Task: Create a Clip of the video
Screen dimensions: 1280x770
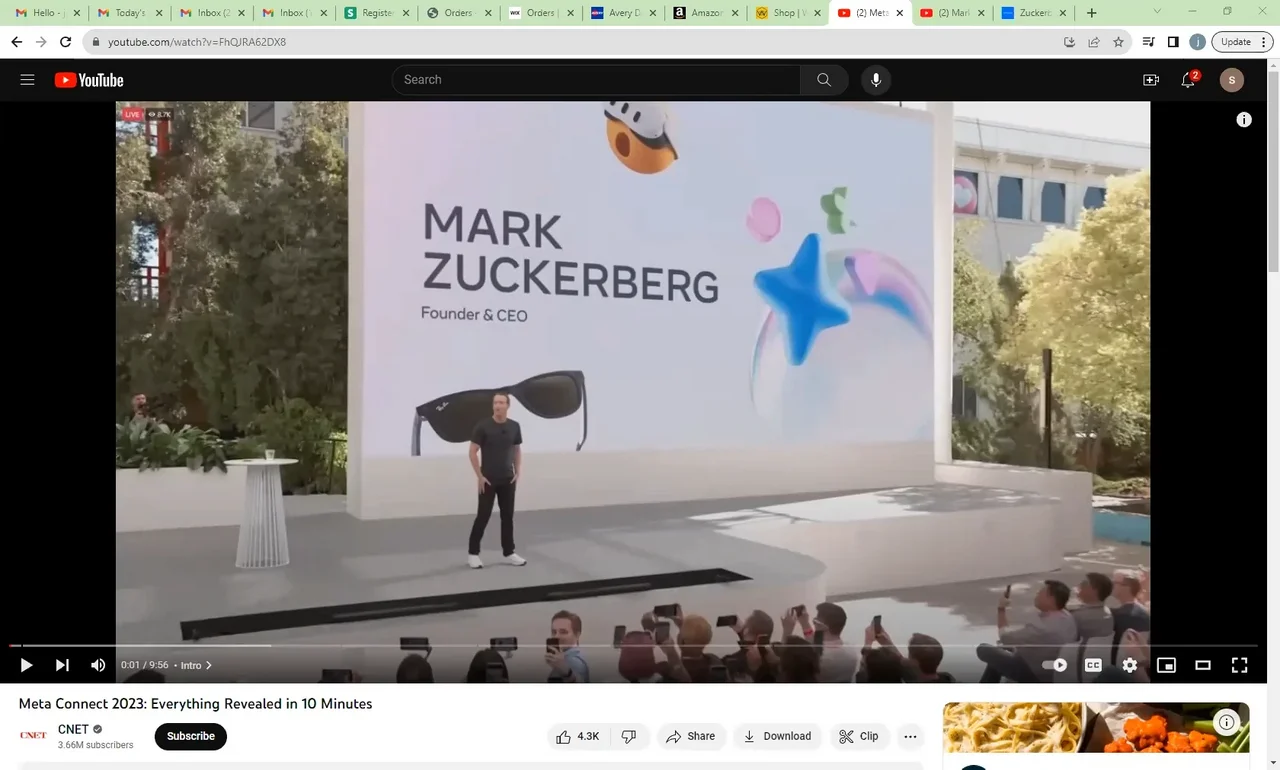Action: (x=859, y=736)
